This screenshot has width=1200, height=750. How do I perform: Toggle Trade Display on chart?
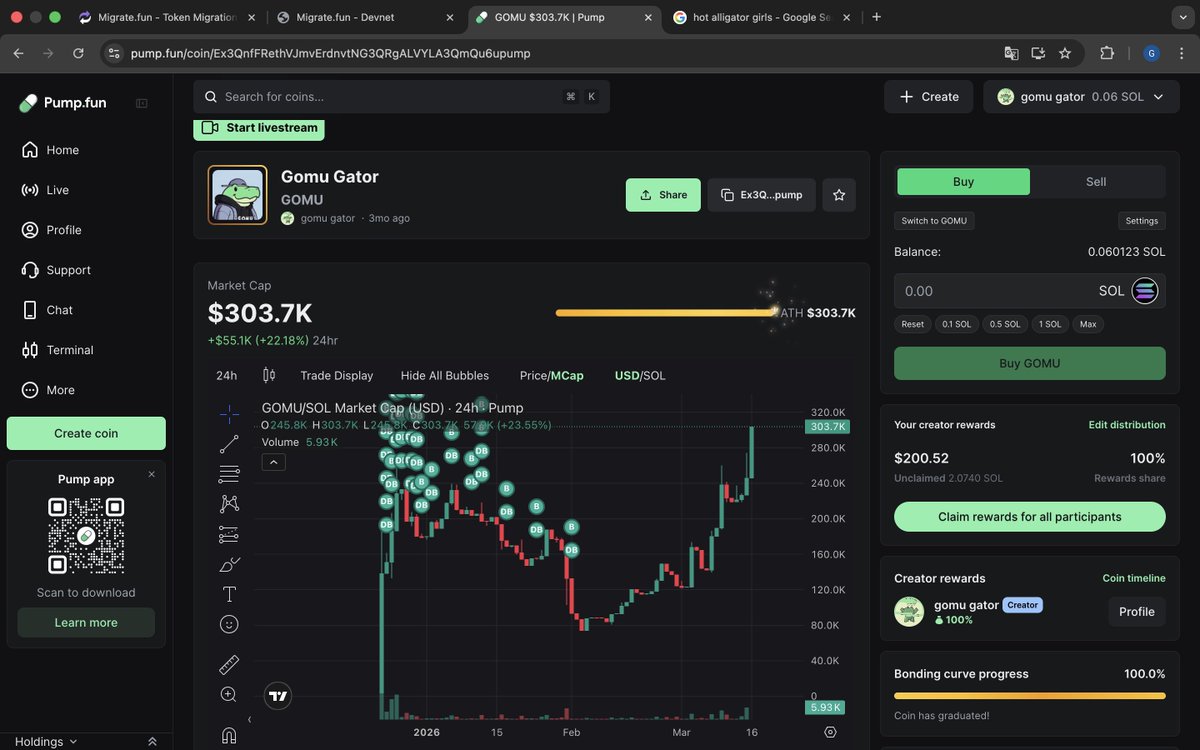tap(337, 375)
